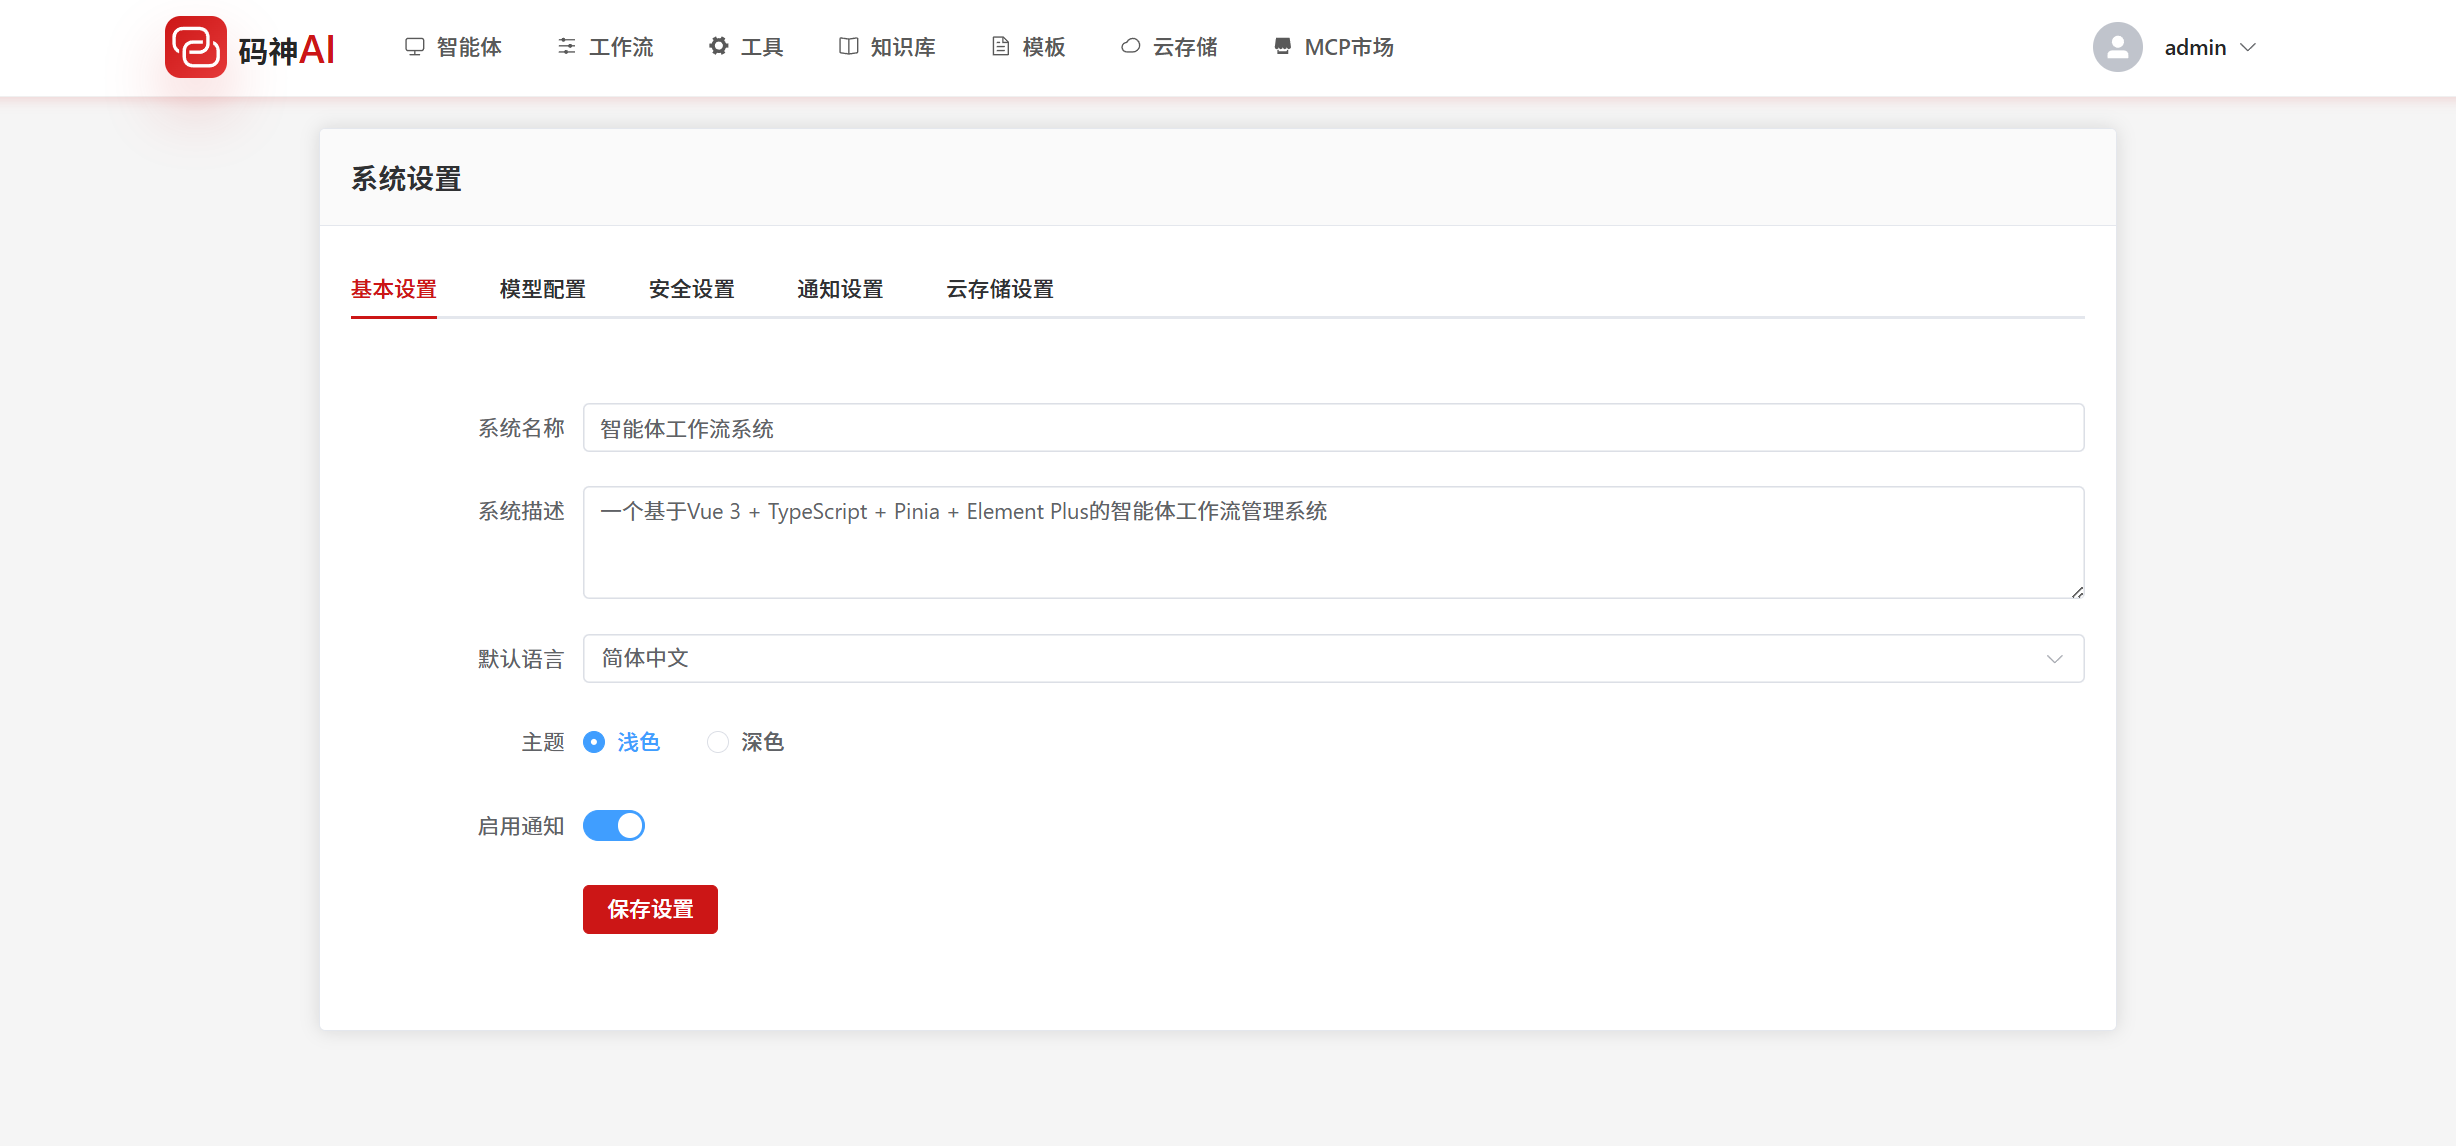This screenshot has height=1146, width=2456.
Task: Click the 码神AI red logo icon
Action: tap(196, 47)
